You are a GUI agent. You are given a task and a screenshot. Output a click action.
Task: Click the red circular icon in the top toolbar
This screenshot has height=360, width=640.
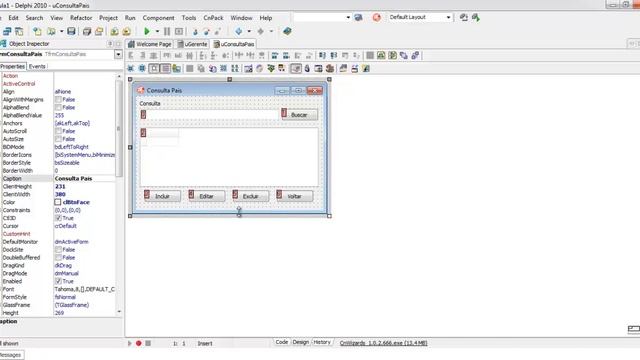(x=376, y=17)
